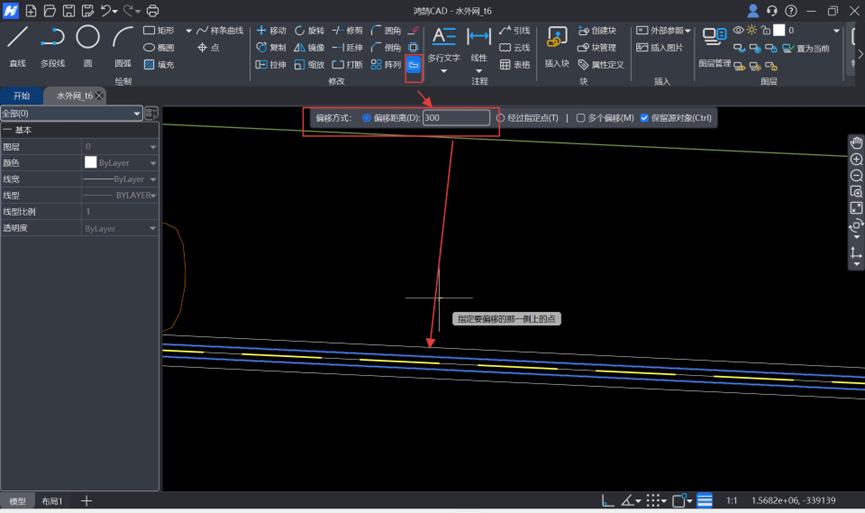The width and height of the screenshot is (865, 513).
Task: Select the Line (直线) drawing tool
Action: coord(18,44)
